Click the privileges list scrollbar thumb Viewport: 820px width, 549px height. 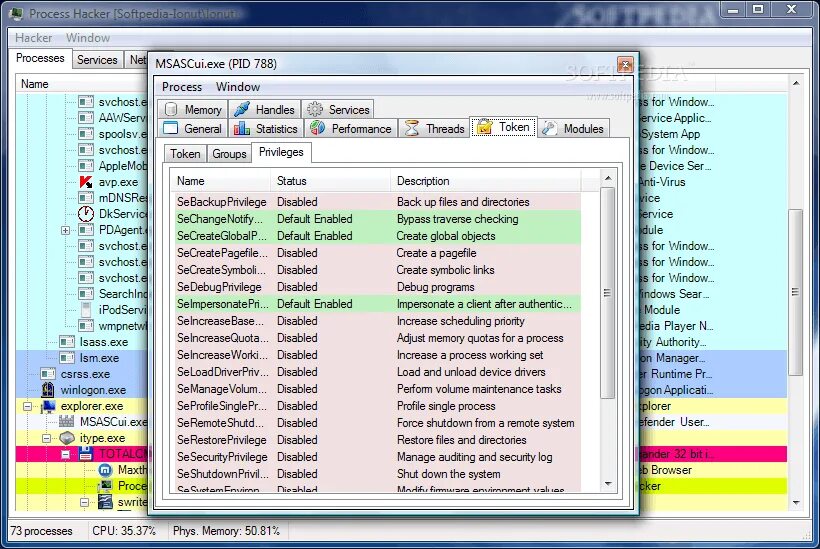coord(608,293)
